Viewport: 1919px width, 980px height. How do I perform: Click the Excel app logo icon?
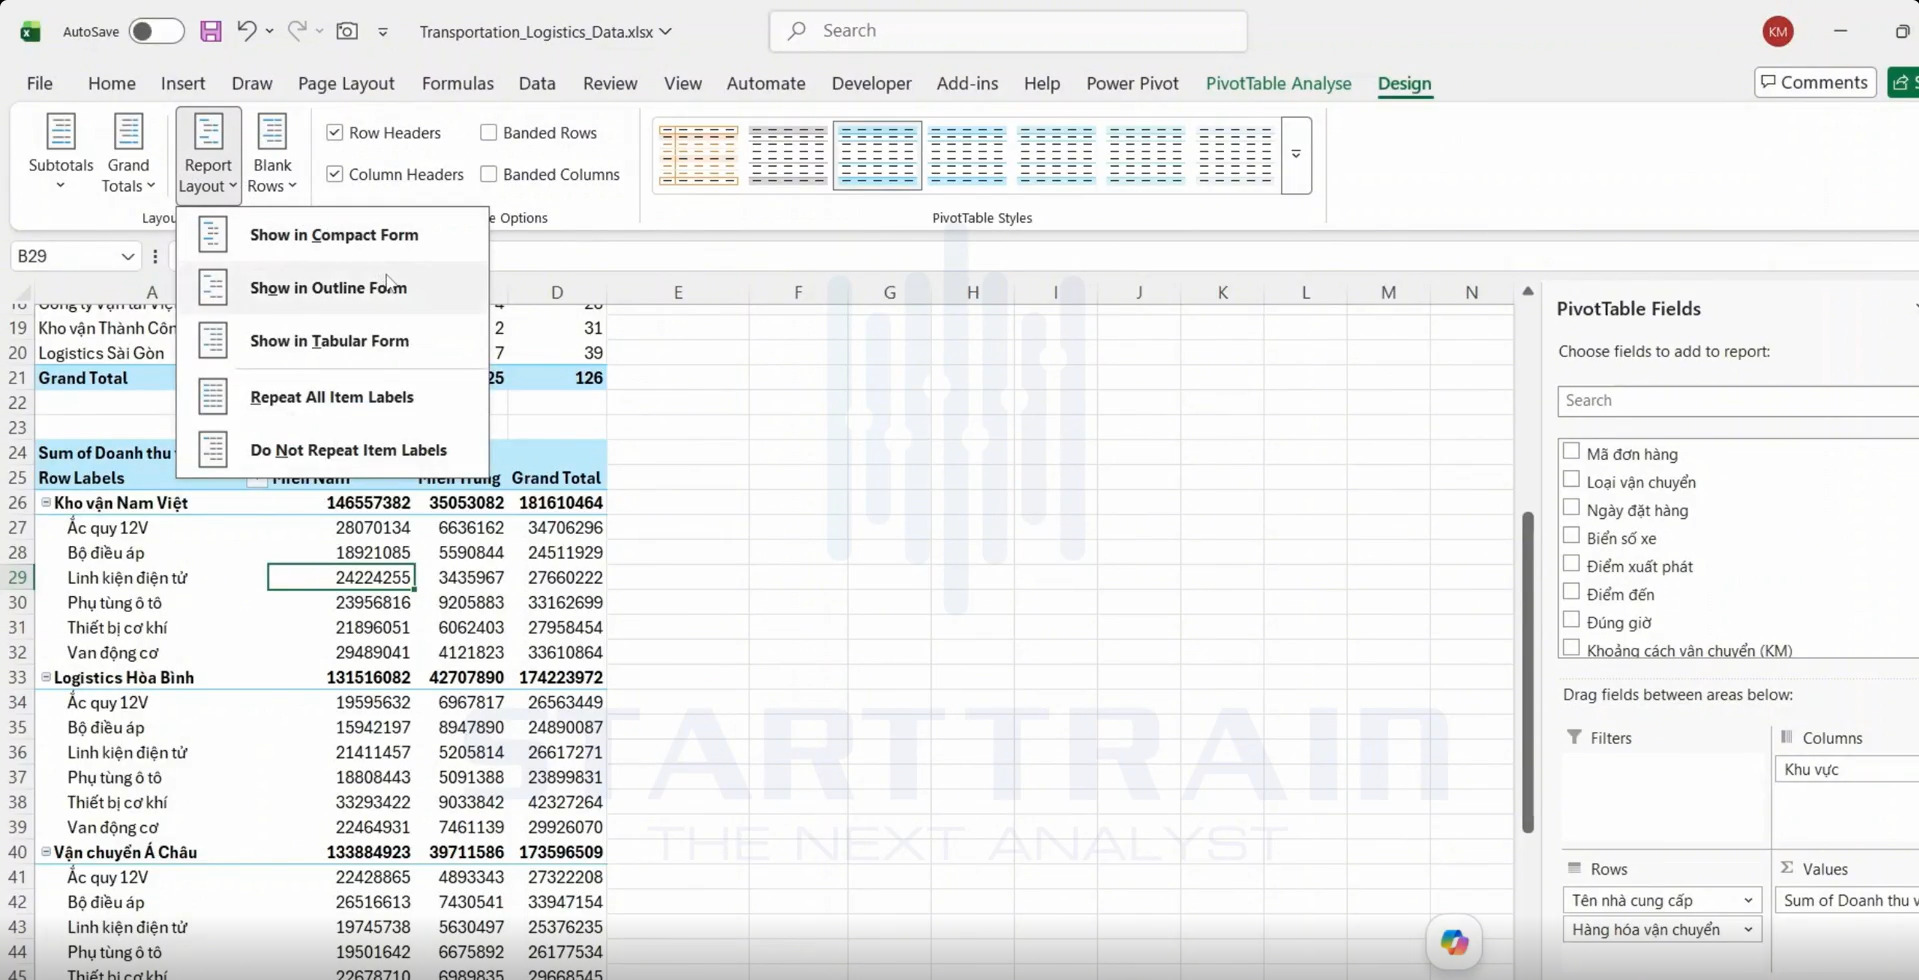point(31,31)
